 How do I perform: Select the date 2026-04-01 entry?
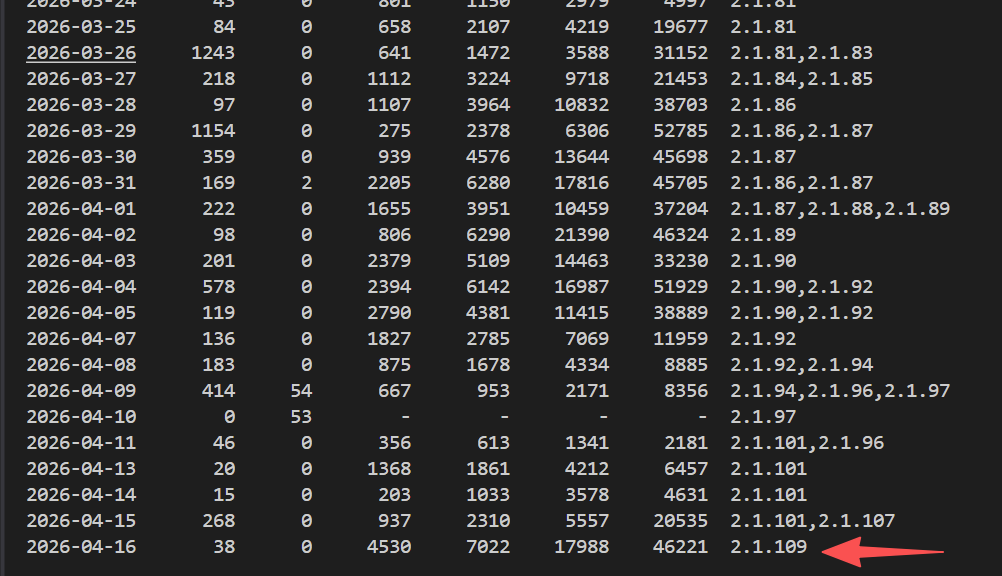coord(80,208)
